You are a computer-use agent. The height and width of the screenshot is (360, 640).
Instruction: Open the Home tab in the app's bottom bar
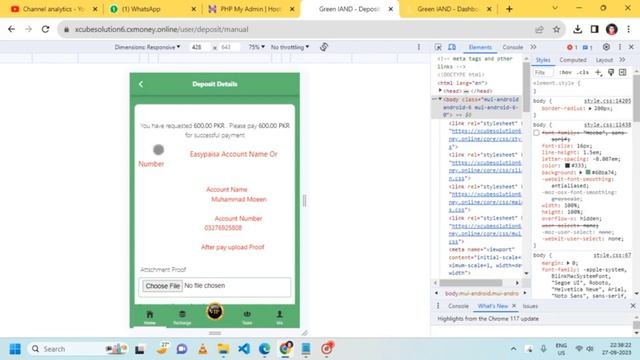click(150, 317)
